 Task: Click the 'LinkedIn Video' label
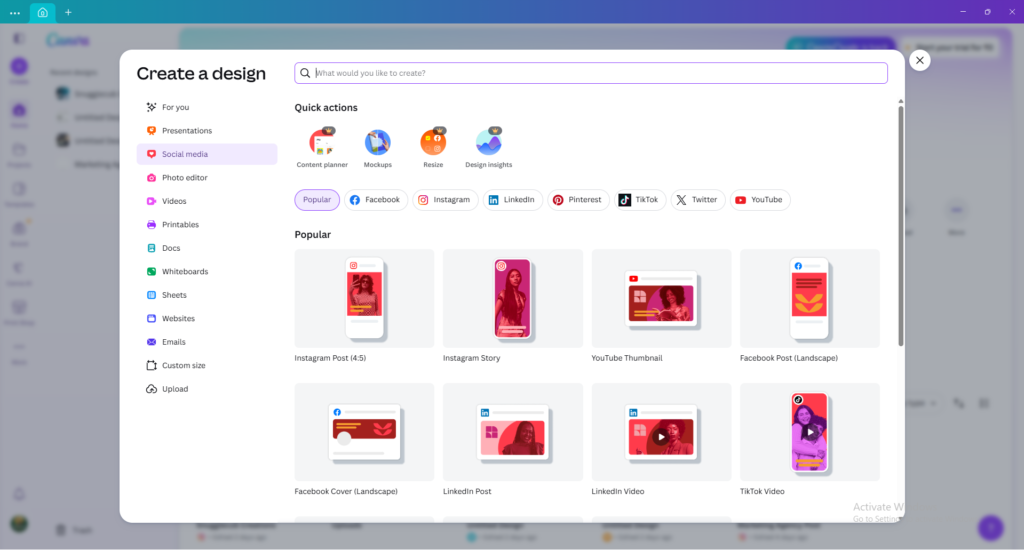click(618, 491)
